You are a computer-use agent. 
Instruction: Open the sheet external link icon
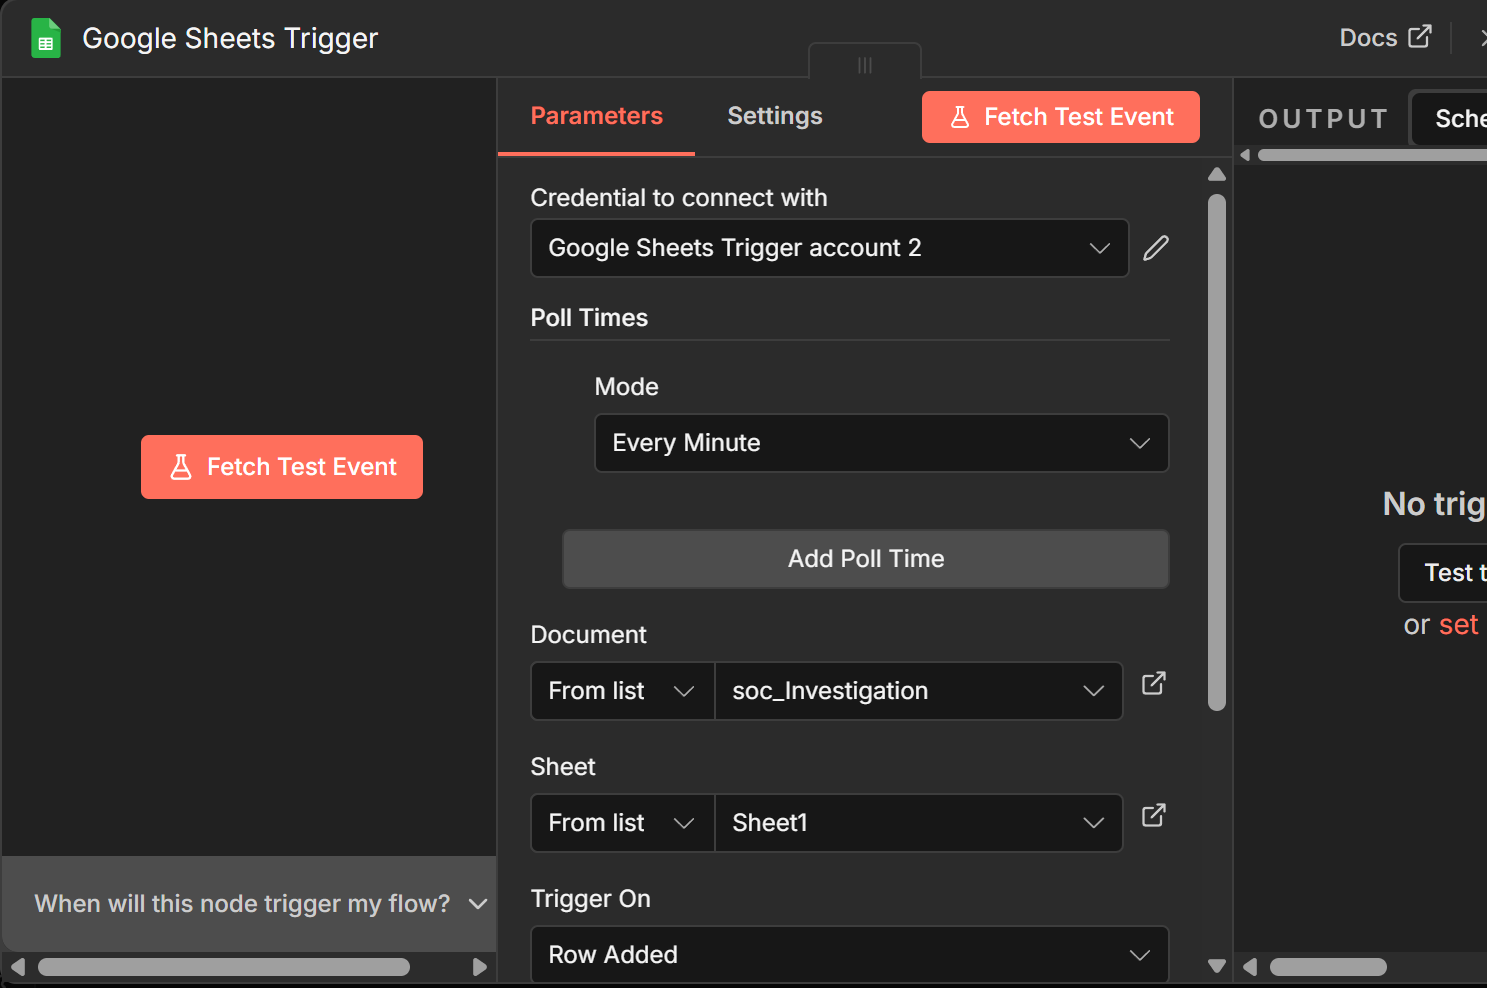(1154, 816)
